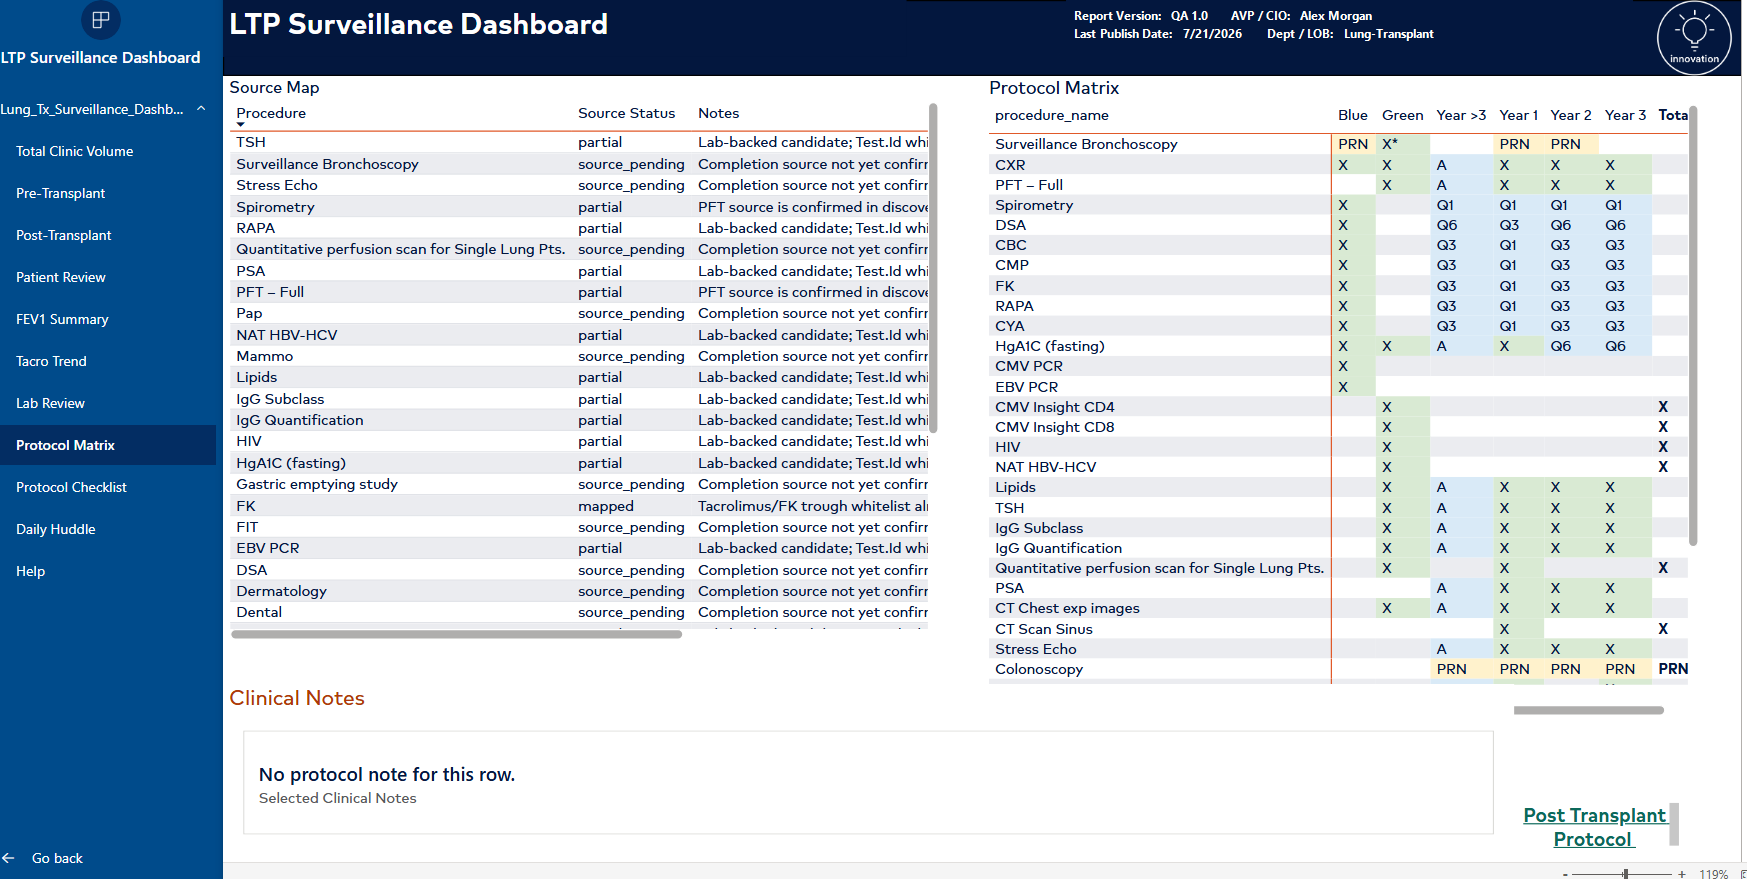
Task: Click the Clinical Notes heading
Action: (x=297, y=698)
